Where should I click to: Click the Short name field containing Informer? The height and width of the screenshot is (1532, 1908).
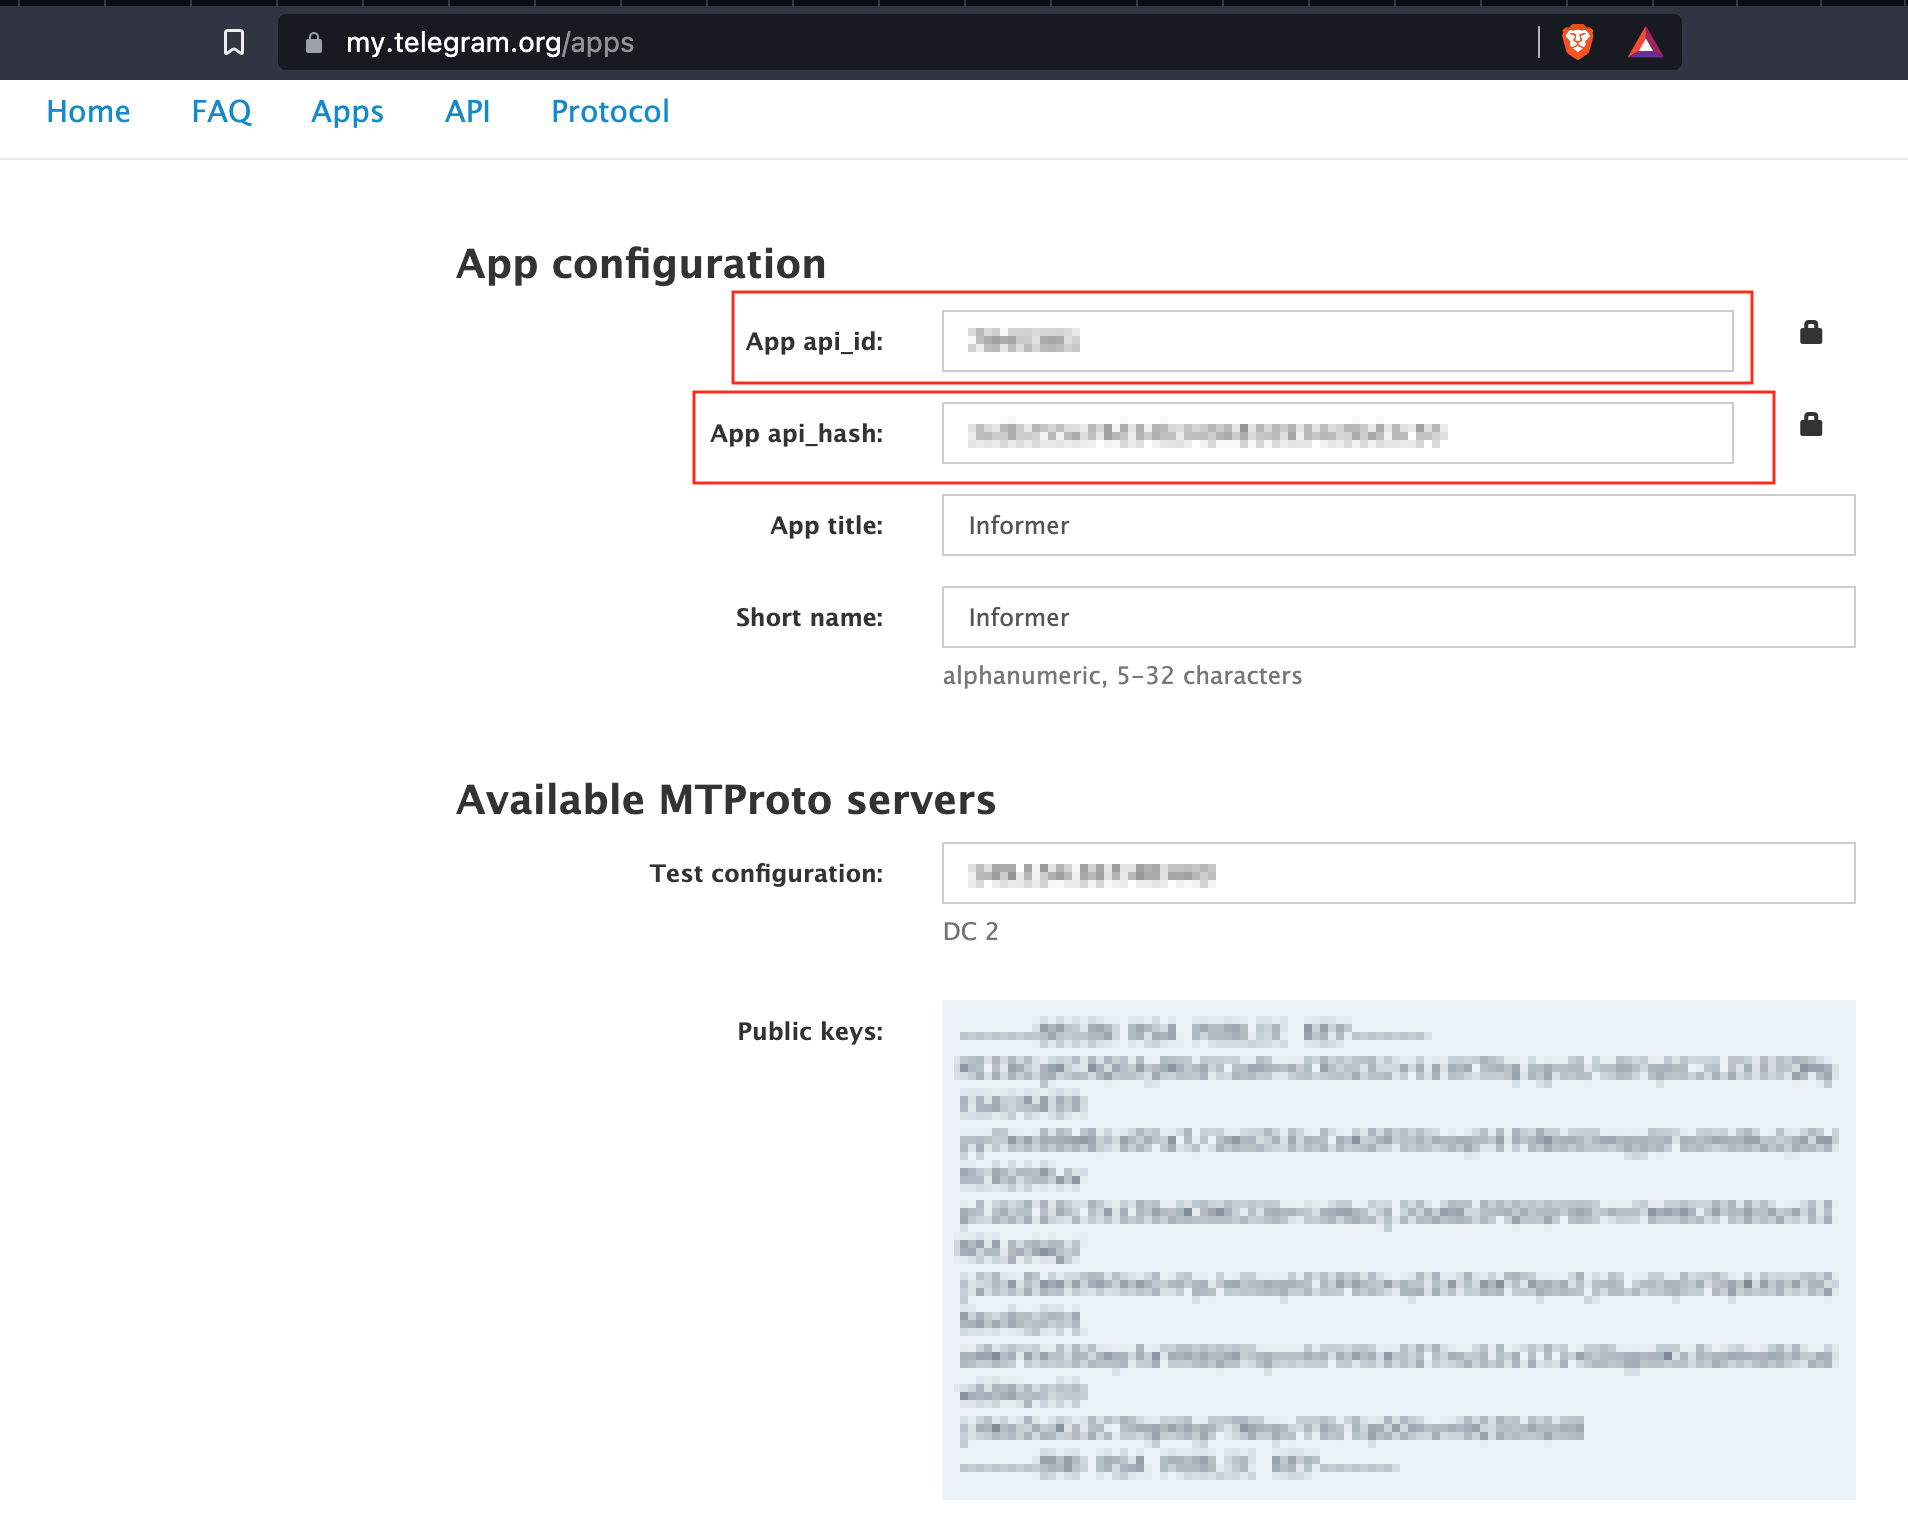pyautogui.click(x=1398, y=617)
